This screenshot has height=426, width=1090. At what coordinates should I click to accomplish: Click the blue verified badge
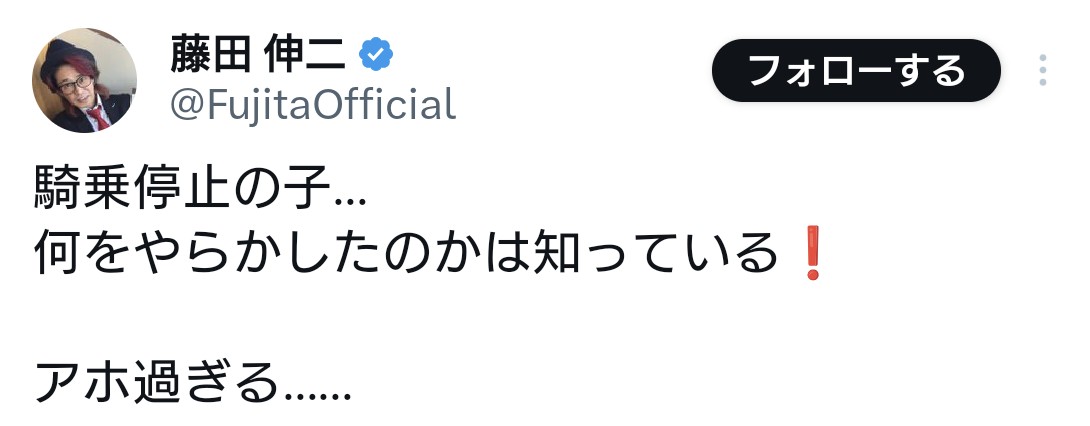coord(376,55)
